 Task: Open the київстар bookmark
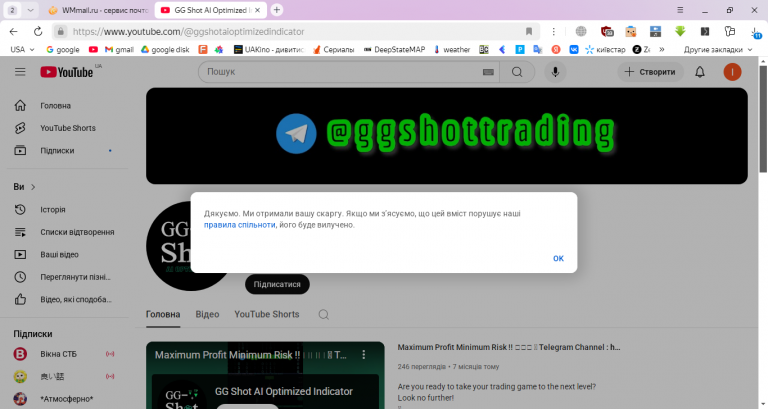pos(605,49)
